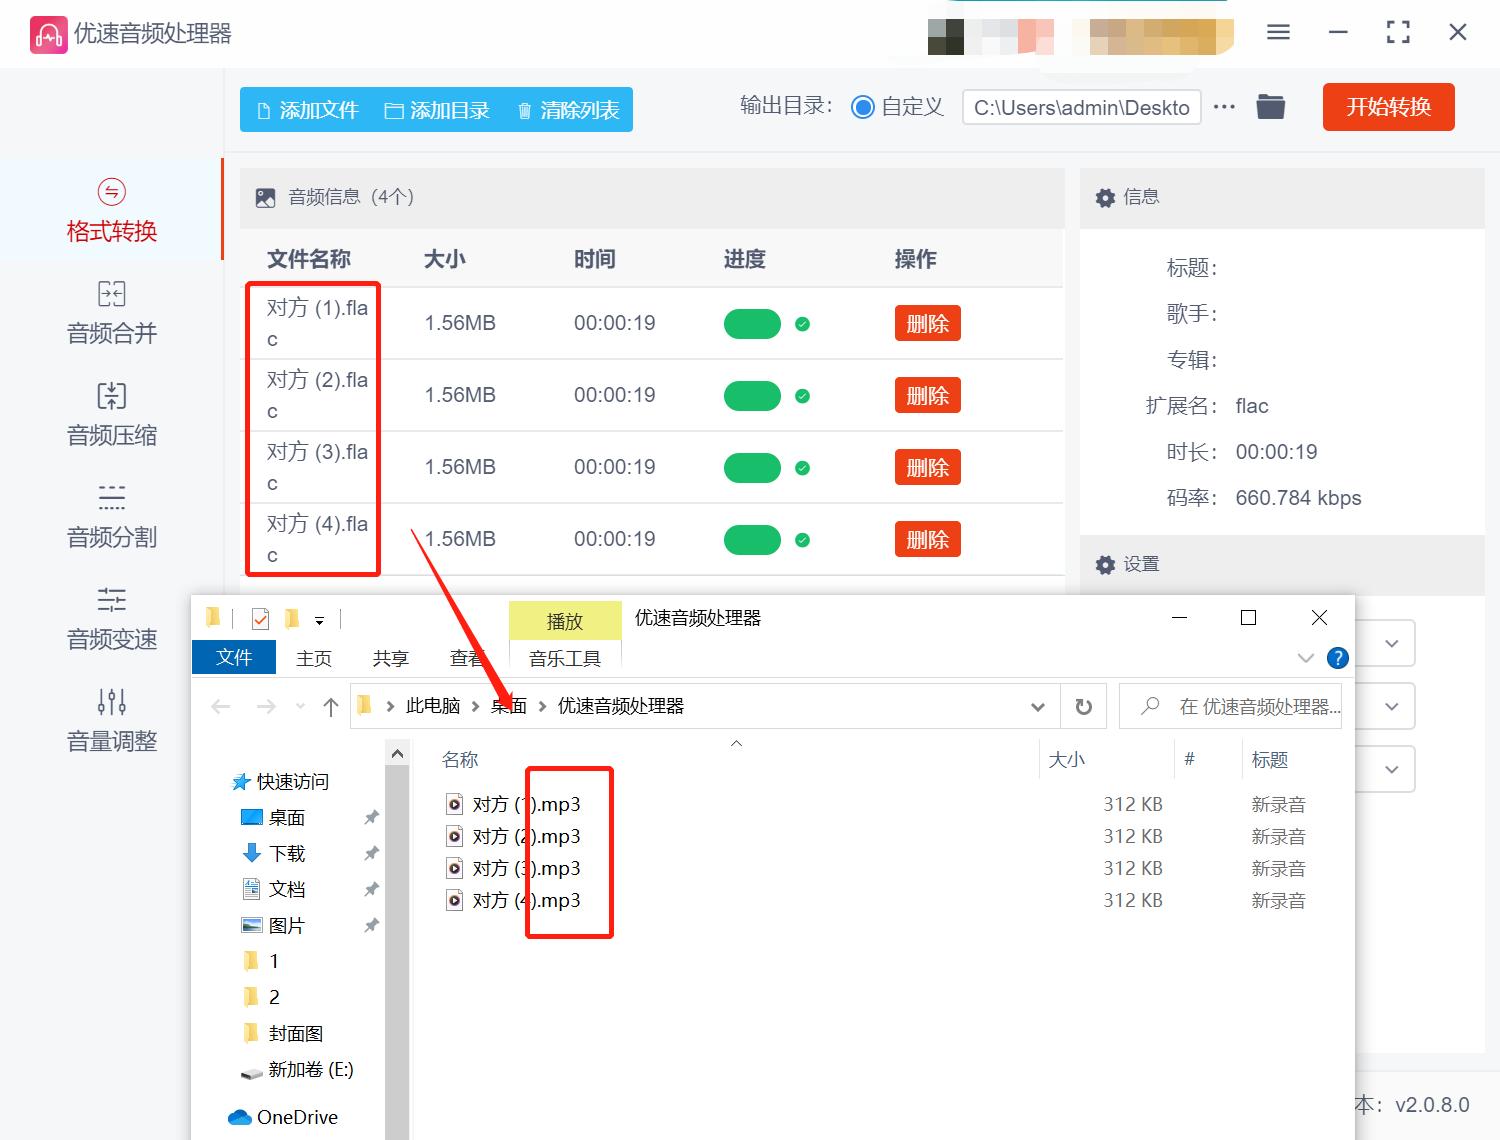
Task: Click the 开始转换 button
Action: tap(1388, 107)
